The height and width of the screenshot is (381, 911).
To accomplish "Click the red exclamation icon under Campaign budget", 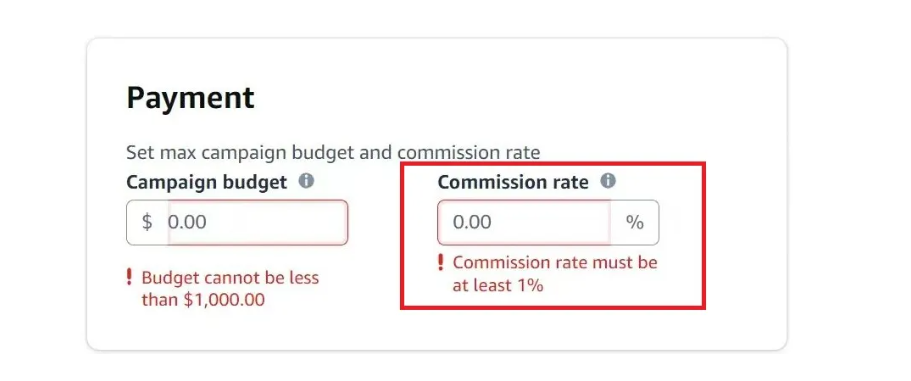I will 129,278.
